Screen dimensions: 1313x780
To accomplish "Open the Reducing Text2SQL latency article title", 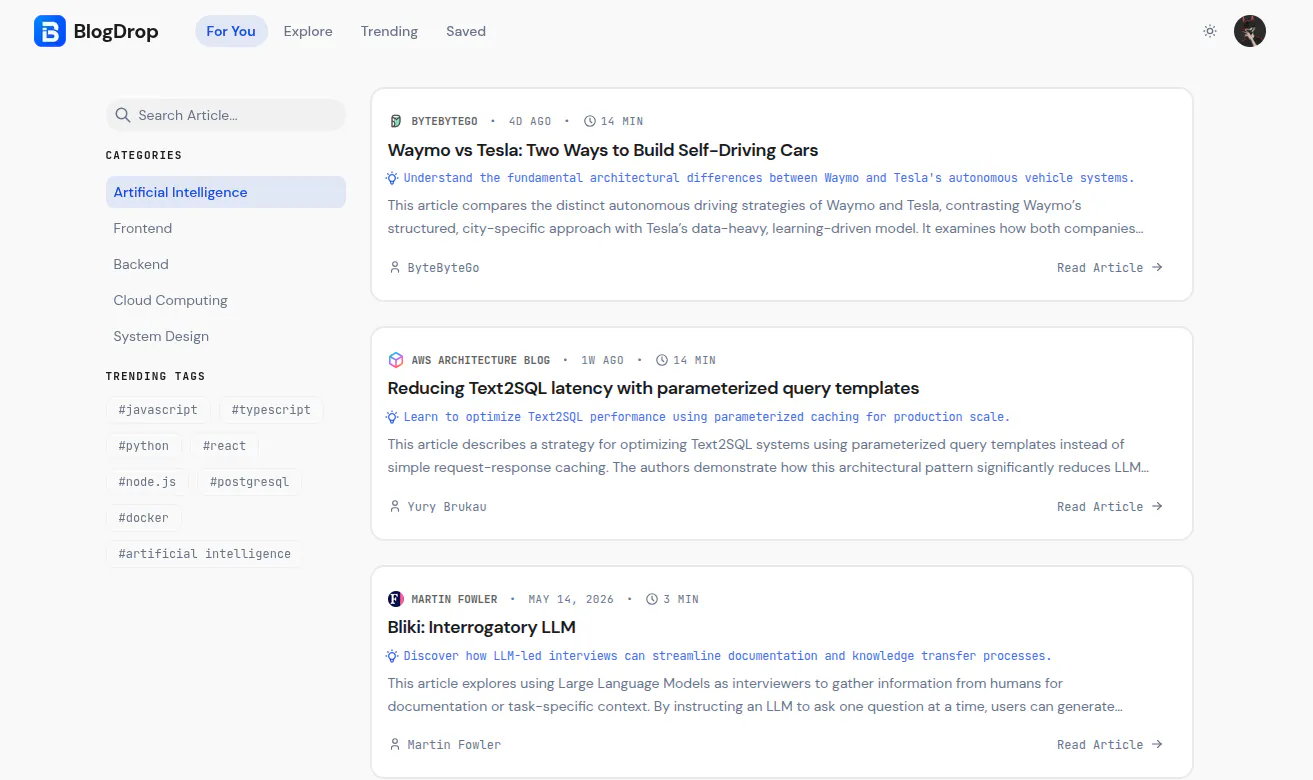I will [x=653, y=388].
